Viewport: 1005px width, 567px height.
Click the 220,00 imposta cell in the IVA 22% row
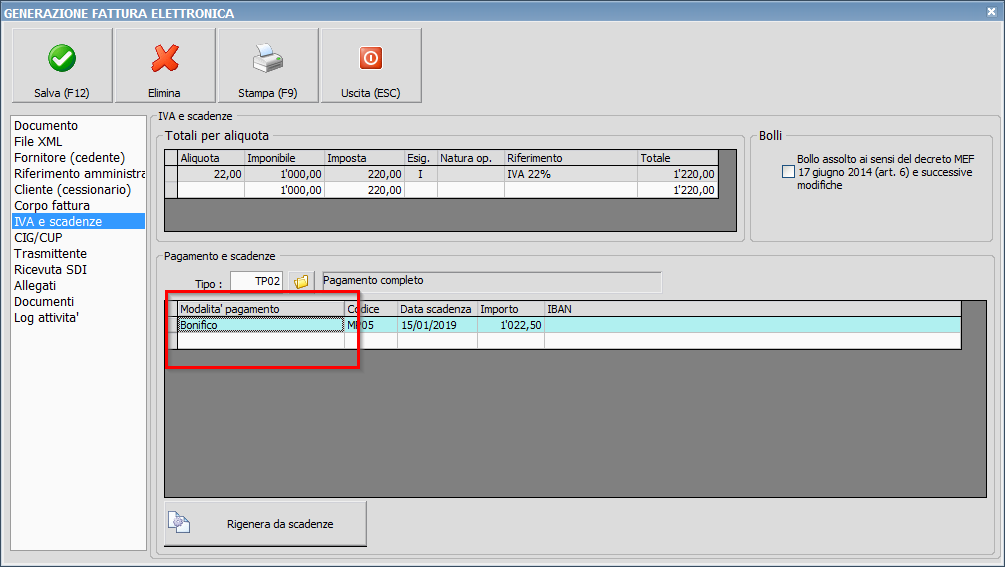[365, 174]
